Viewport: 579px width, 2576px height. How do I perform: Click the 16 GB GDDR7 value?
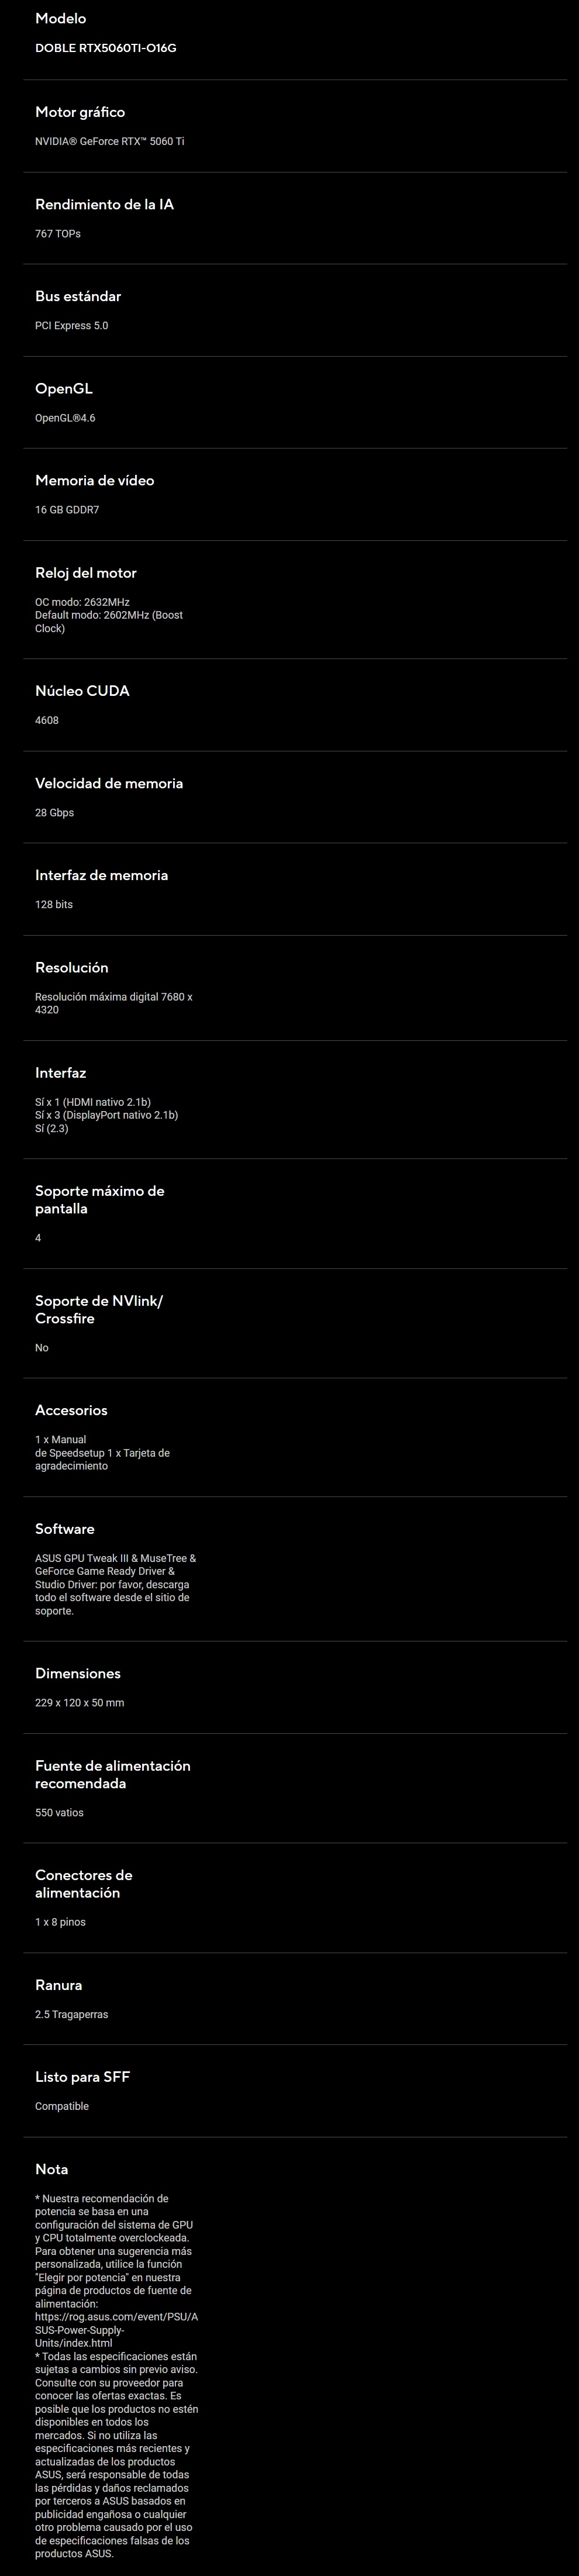(67, 510)
